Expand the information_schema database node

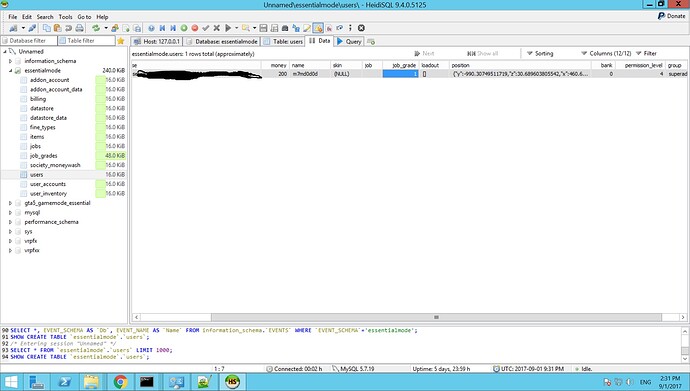(x=11, y=61)
